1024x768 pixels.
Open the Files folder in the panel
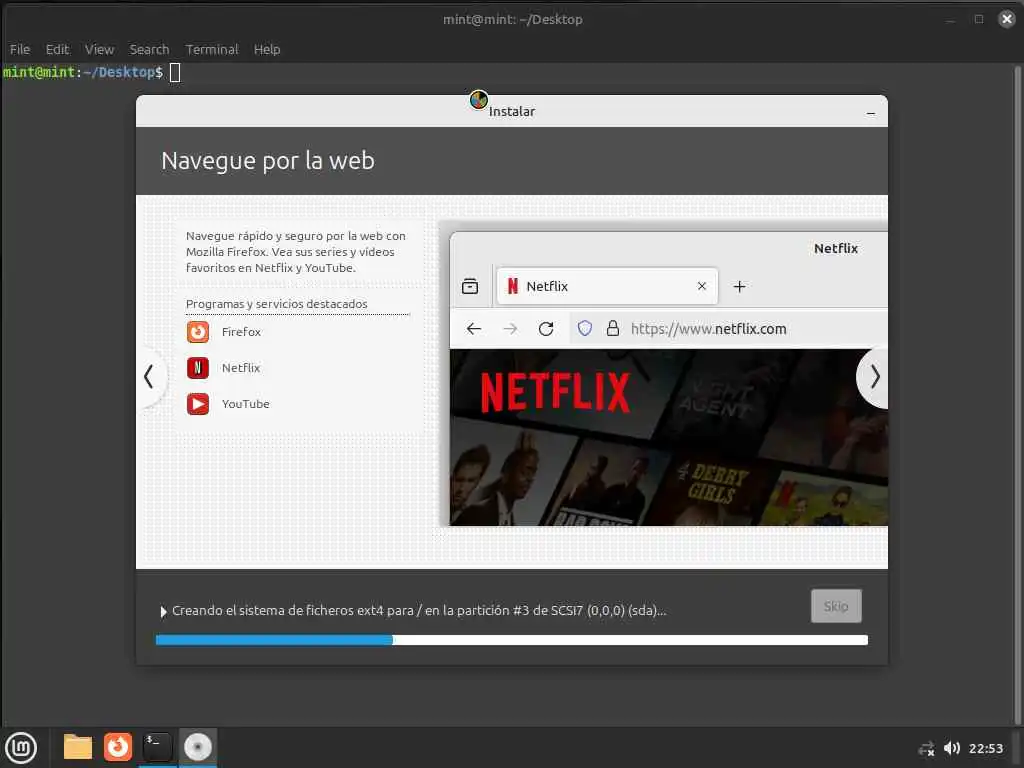78,747
